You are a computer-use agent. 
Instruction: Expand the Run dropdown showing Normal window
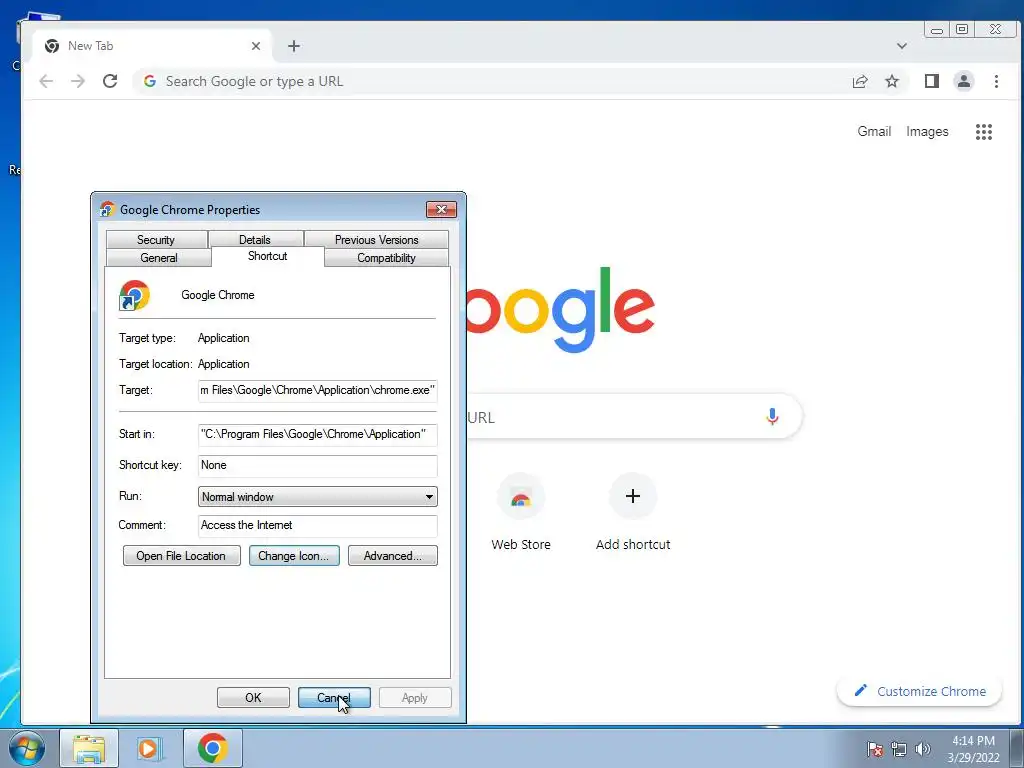(317, 497)
